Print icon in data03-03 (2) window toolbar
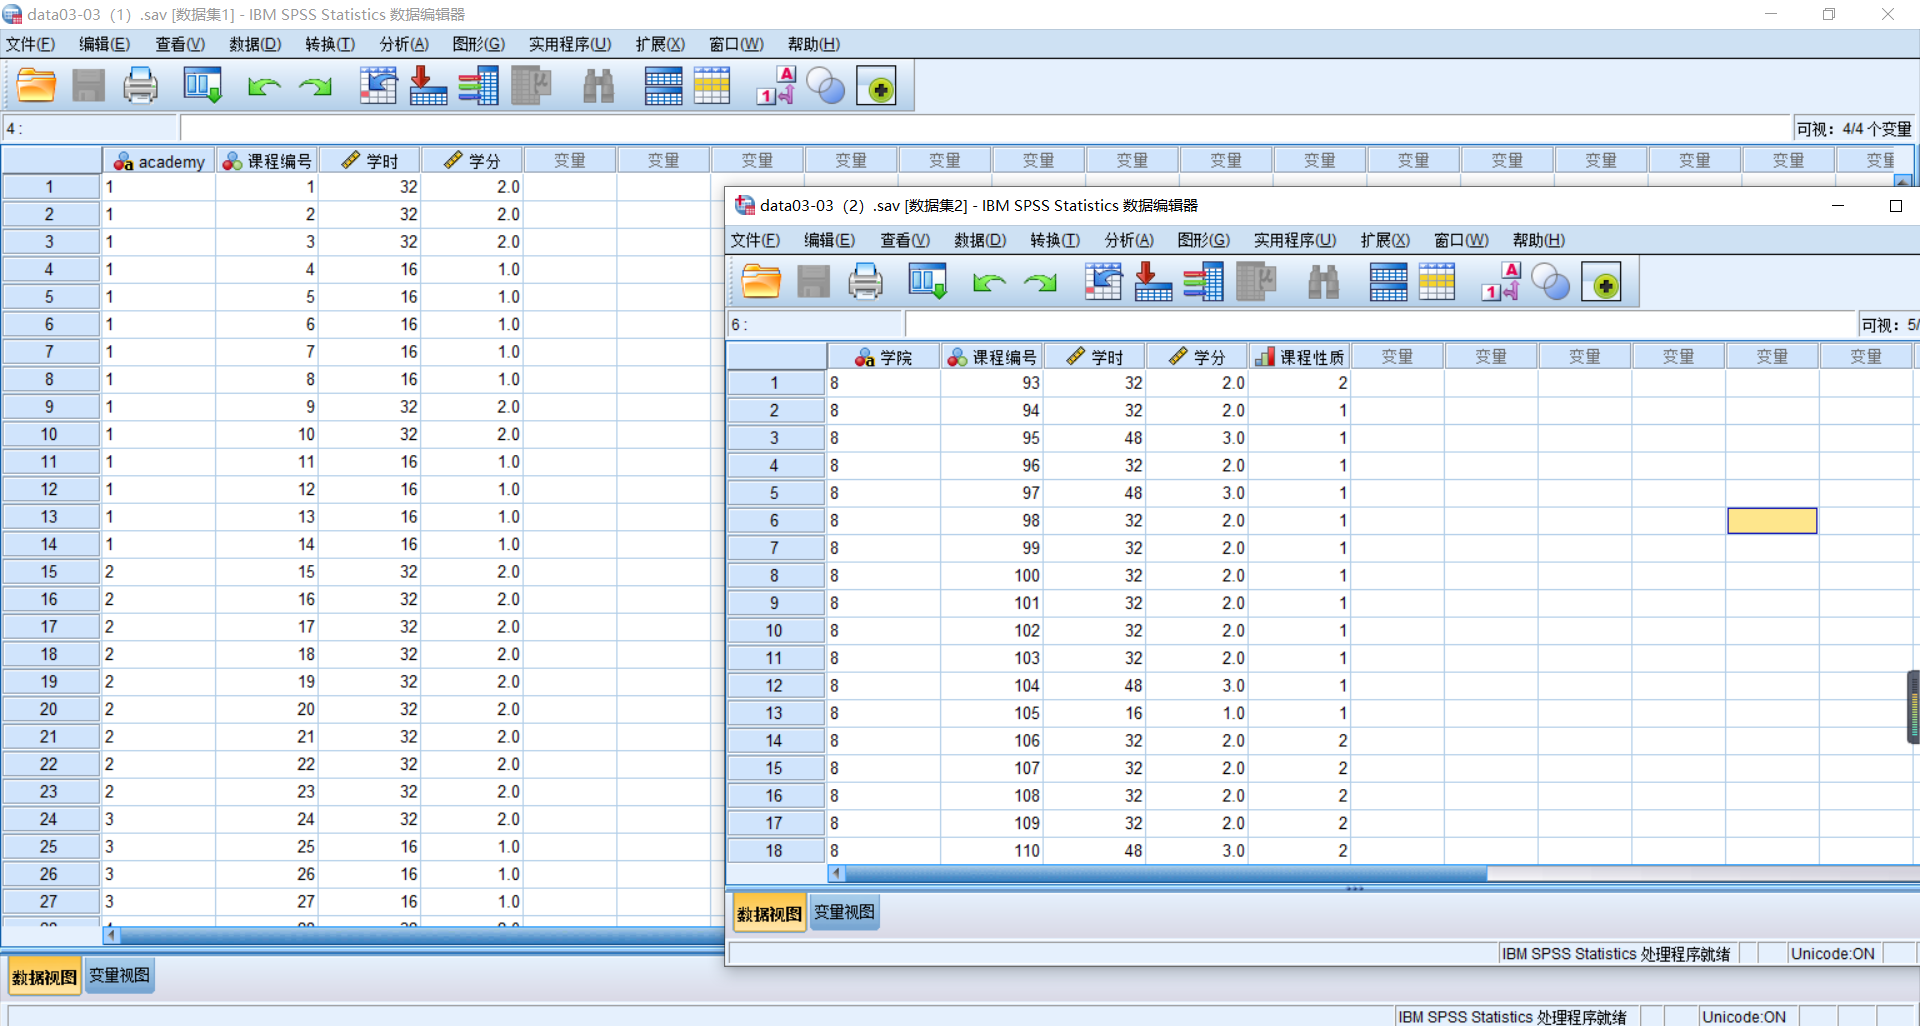 [865, 282]
